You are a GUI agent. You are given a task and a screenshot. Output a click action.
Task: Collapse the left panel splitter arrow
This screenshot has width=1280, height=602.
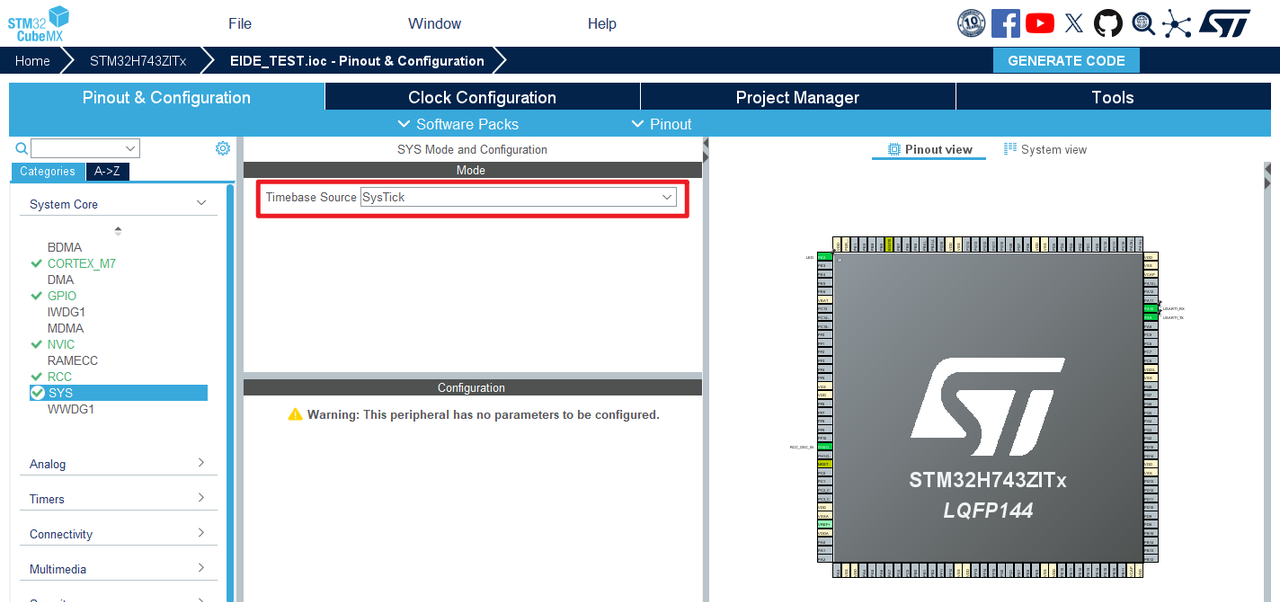click(x=705, y=149)
